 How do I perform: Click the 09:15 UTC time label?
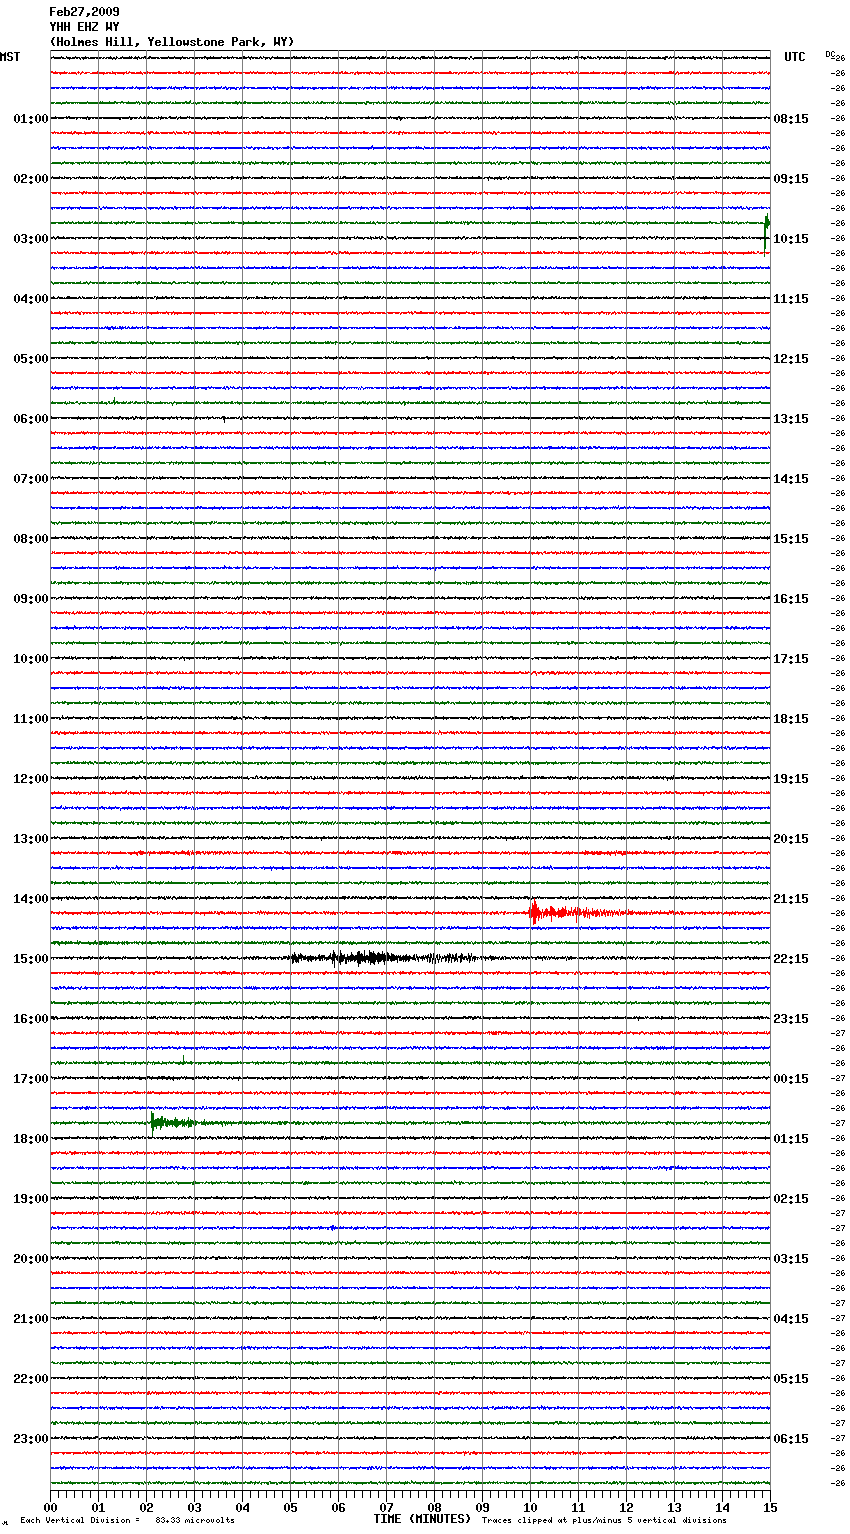791,179
